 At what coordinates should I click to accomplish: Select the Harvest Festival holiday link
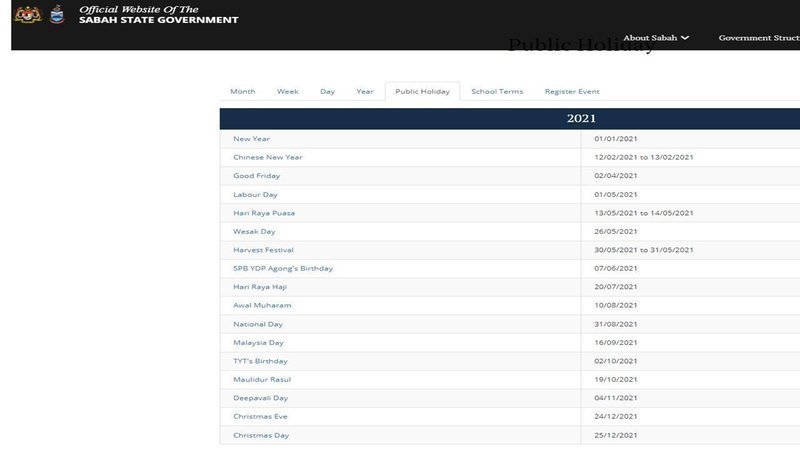263,250
